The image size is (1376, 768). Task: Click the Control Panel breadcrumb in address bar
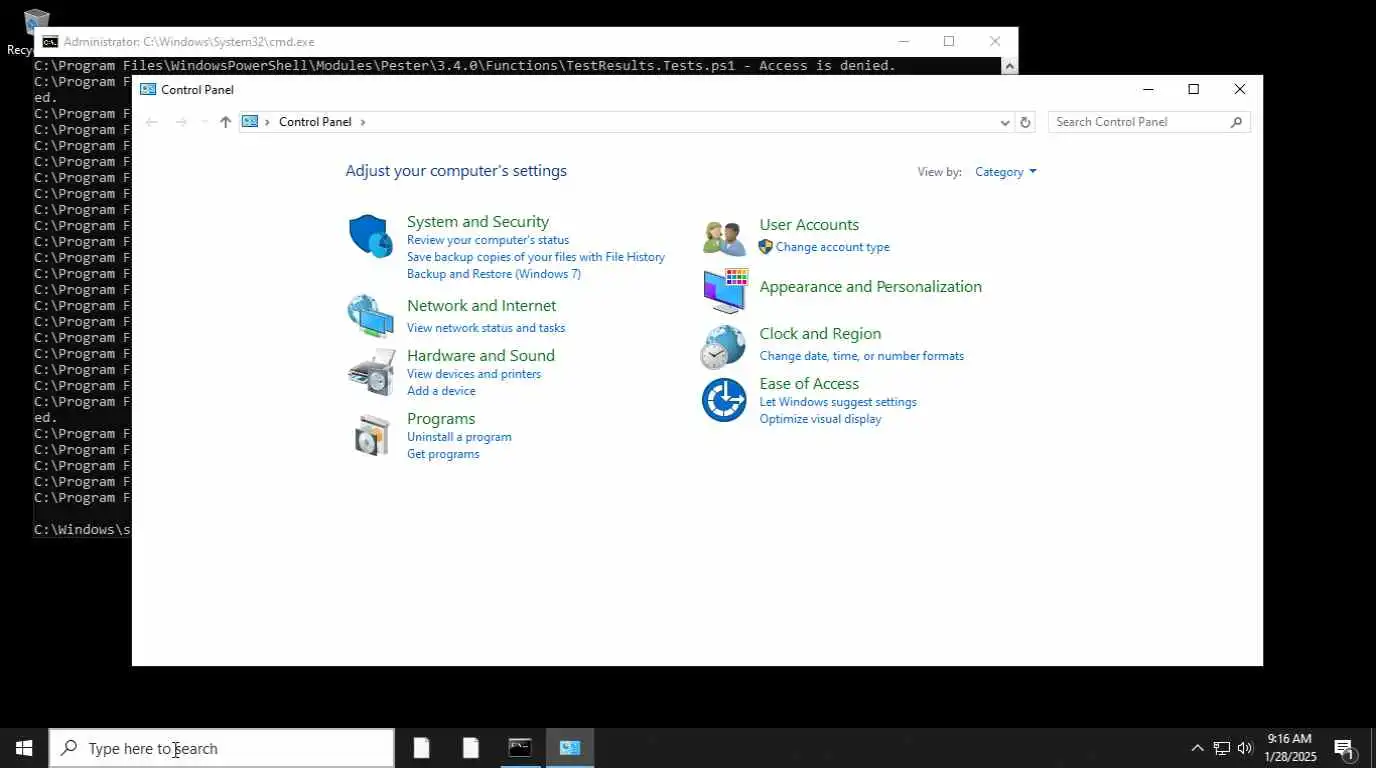315,122
